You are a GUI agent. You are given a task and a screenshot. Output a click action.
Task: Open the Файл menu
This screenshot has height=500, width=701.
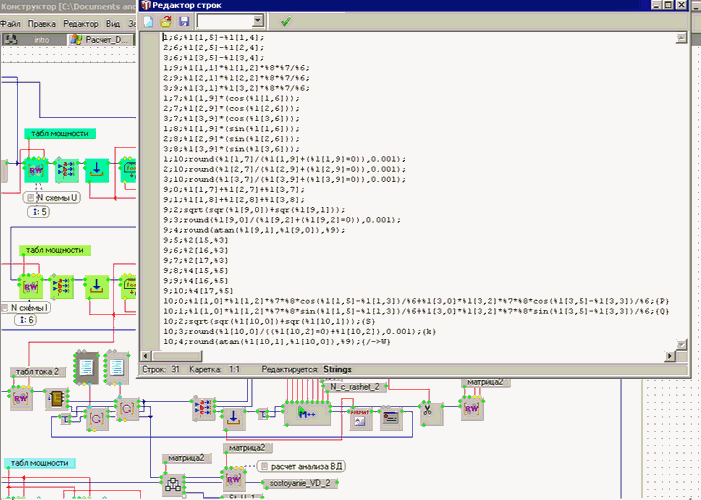[x=11, y=22]
